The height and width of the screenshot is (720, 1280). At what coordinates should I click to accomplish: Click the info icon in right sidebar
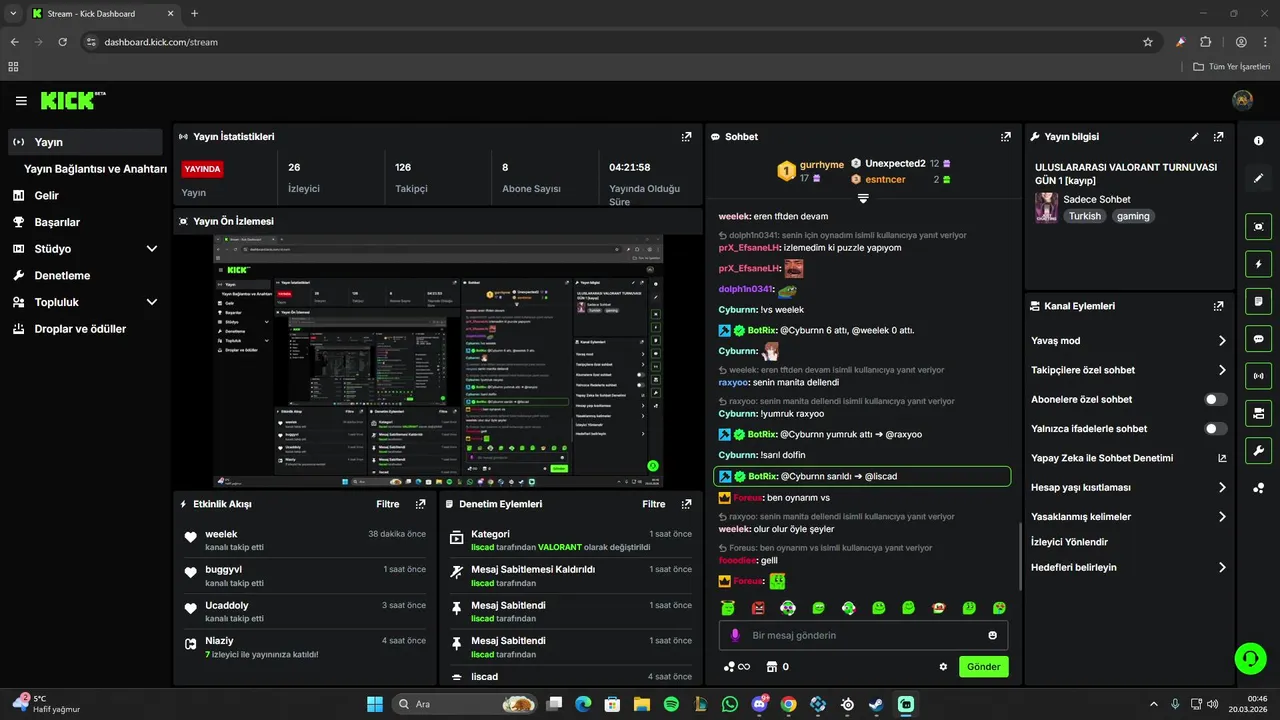click(1259, 141)
